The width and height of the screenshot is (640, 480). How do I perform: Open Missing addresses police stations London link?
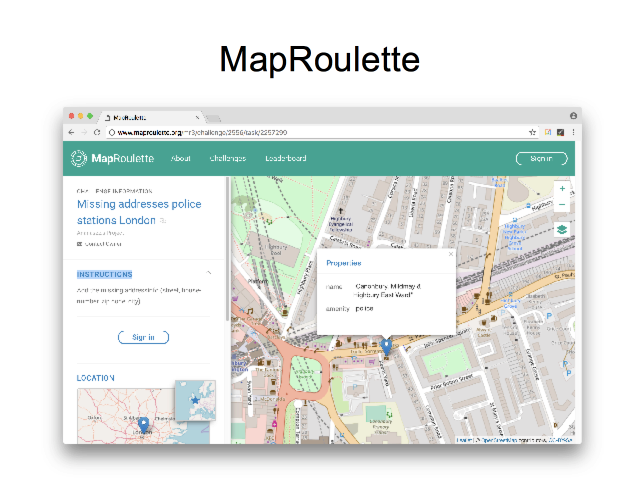[139, 212]
